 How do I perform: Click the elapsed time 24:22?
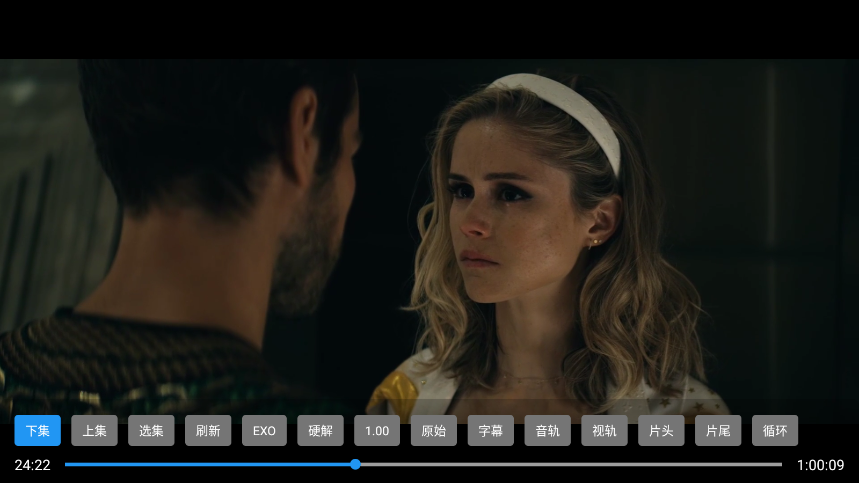(x=32, y=465)
